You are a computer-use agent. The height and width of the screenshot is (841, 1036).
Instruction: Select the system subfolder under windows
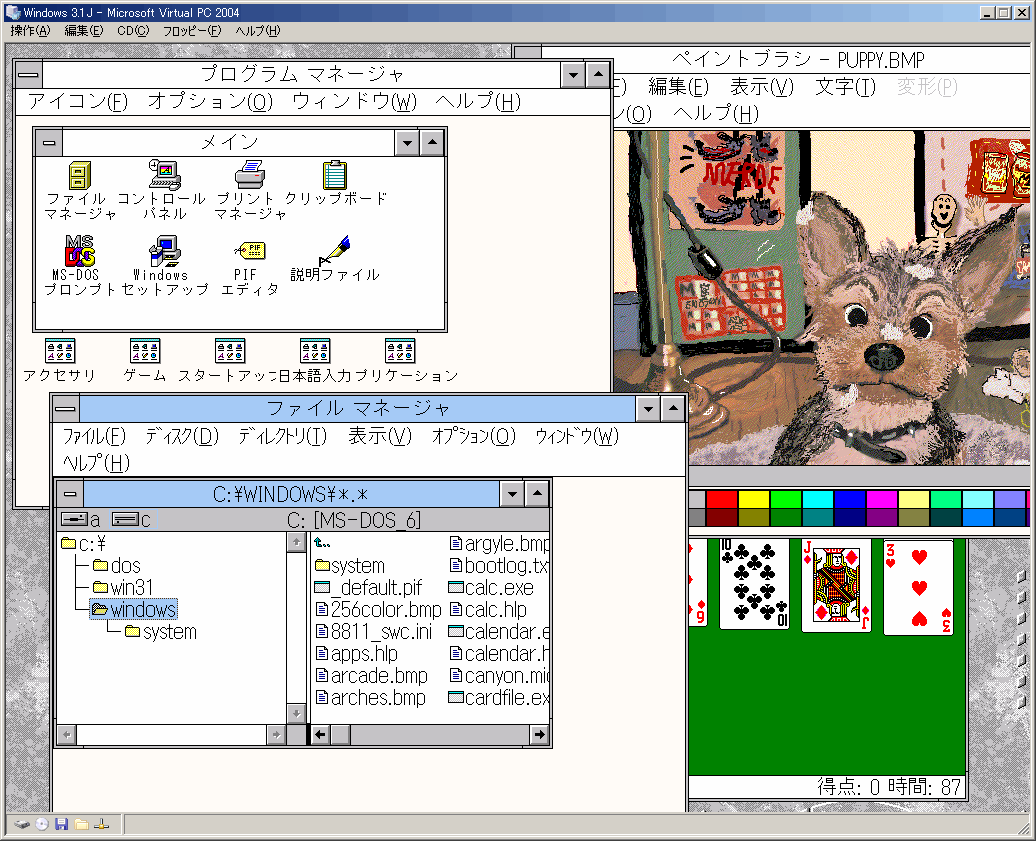(169, 632)
